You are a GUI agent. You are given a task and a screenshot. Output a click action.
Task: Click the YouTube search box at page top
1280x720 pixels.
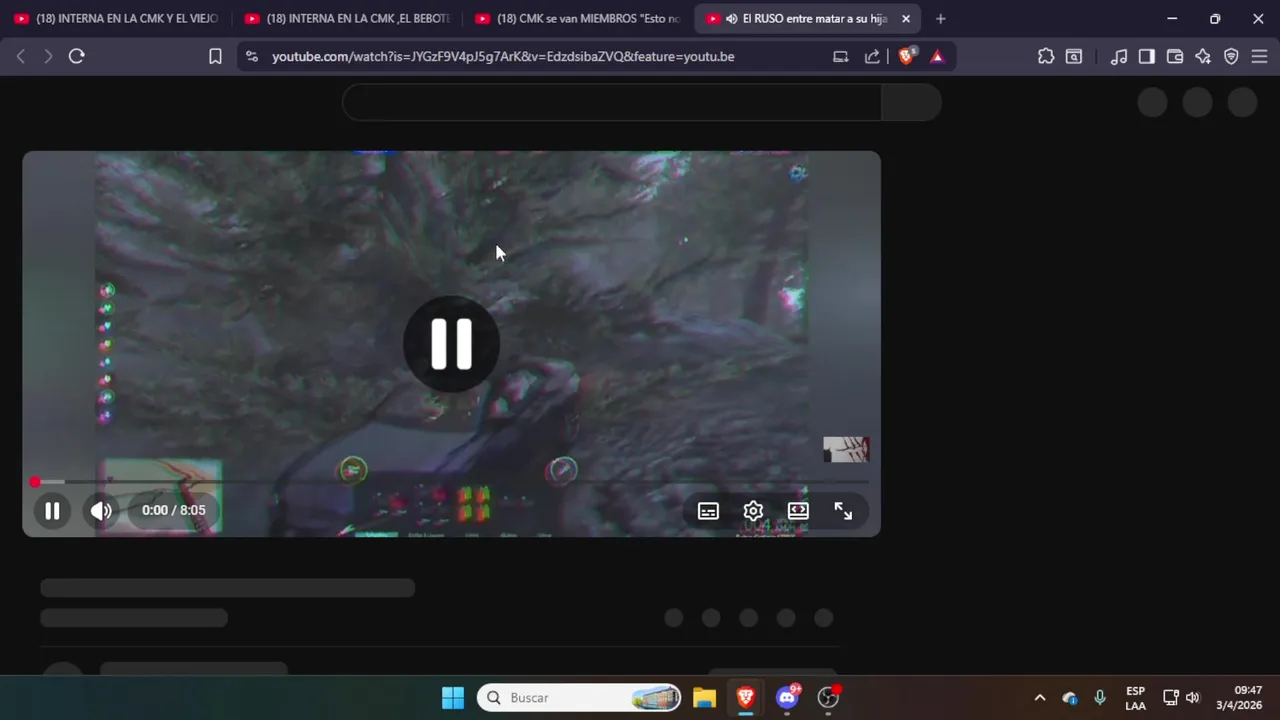(x=612, y=102)
